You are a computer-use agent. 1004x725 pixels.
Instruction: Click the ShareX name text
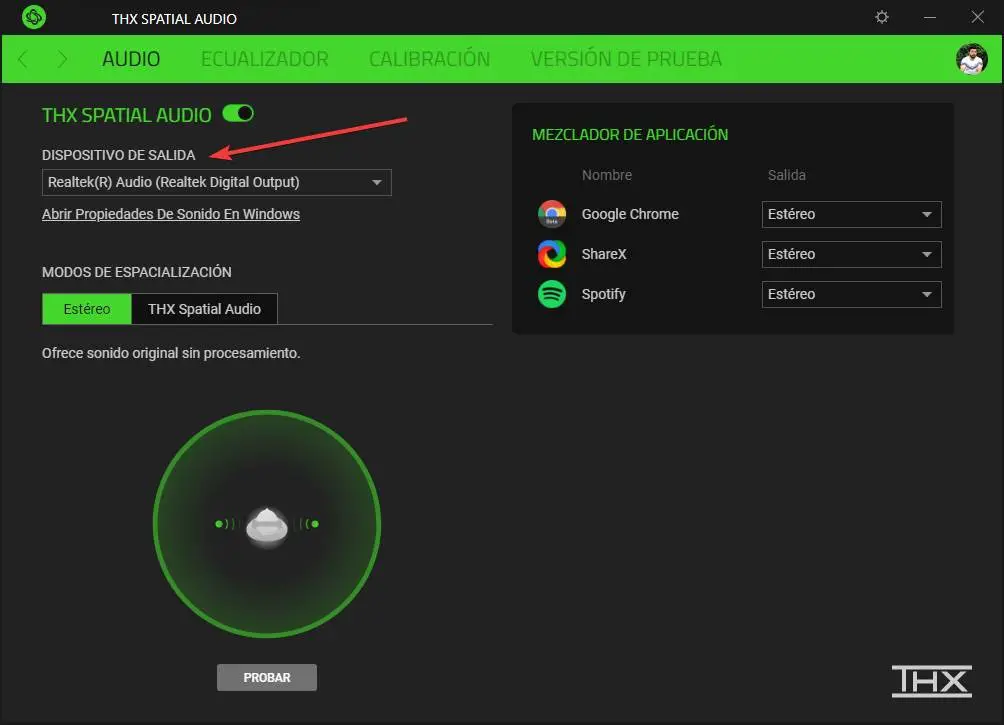(604, 254)
